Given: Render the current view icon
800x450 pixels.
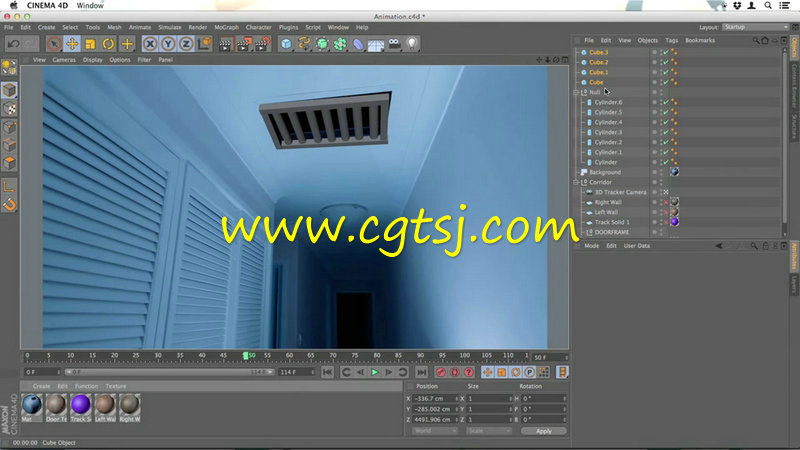Looking at the screenshot, I should [226, 44].
